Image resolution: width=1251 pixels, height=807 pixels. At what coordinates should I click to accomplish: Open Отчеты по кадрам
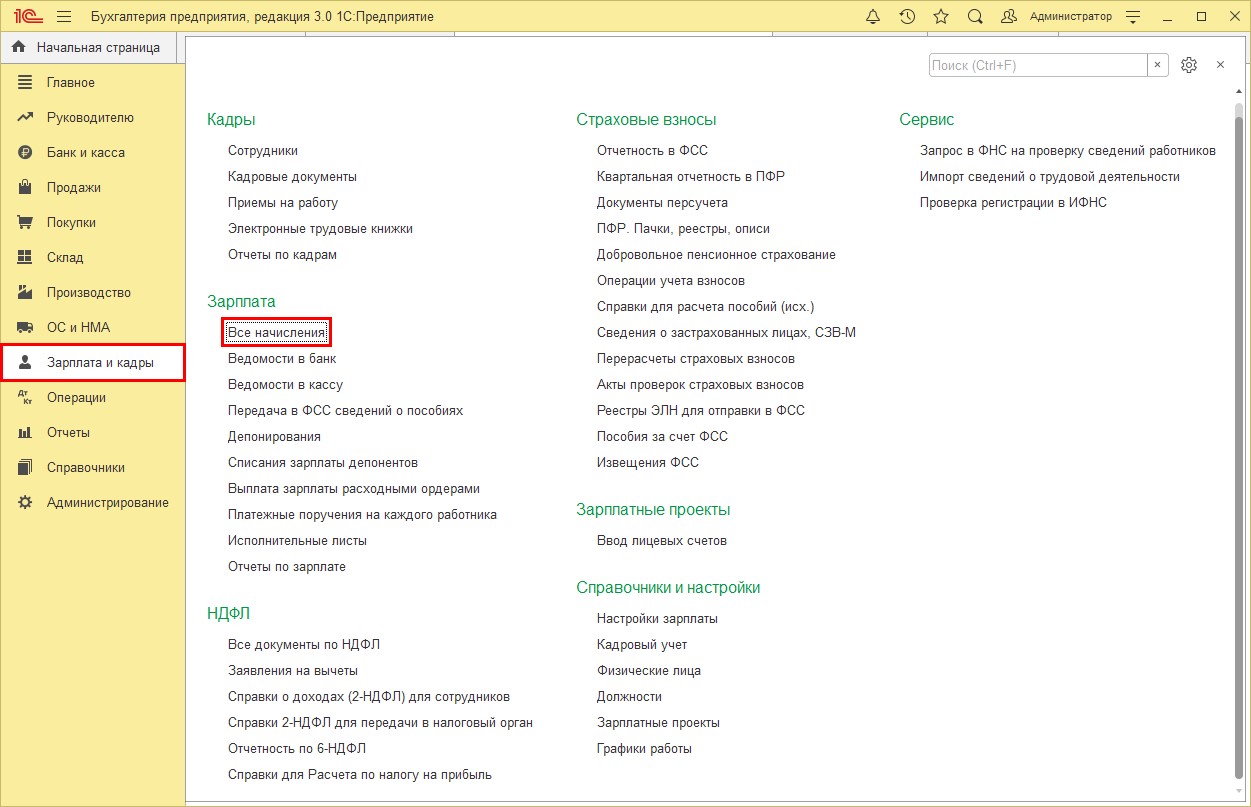(x=282, y=255)
